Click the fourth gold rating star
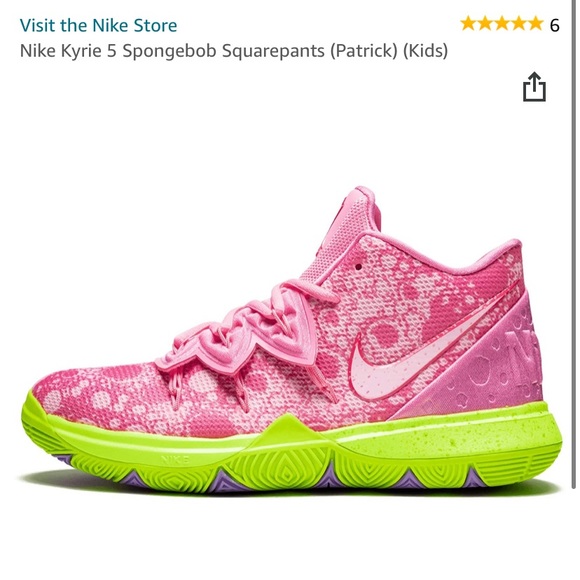This screenshot has height=580, width=580. pos(519,24)
